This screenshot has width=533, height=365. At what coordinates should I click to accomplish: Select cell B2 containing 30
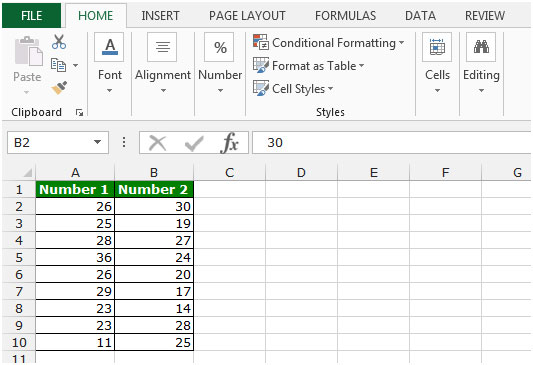[154, 206]
